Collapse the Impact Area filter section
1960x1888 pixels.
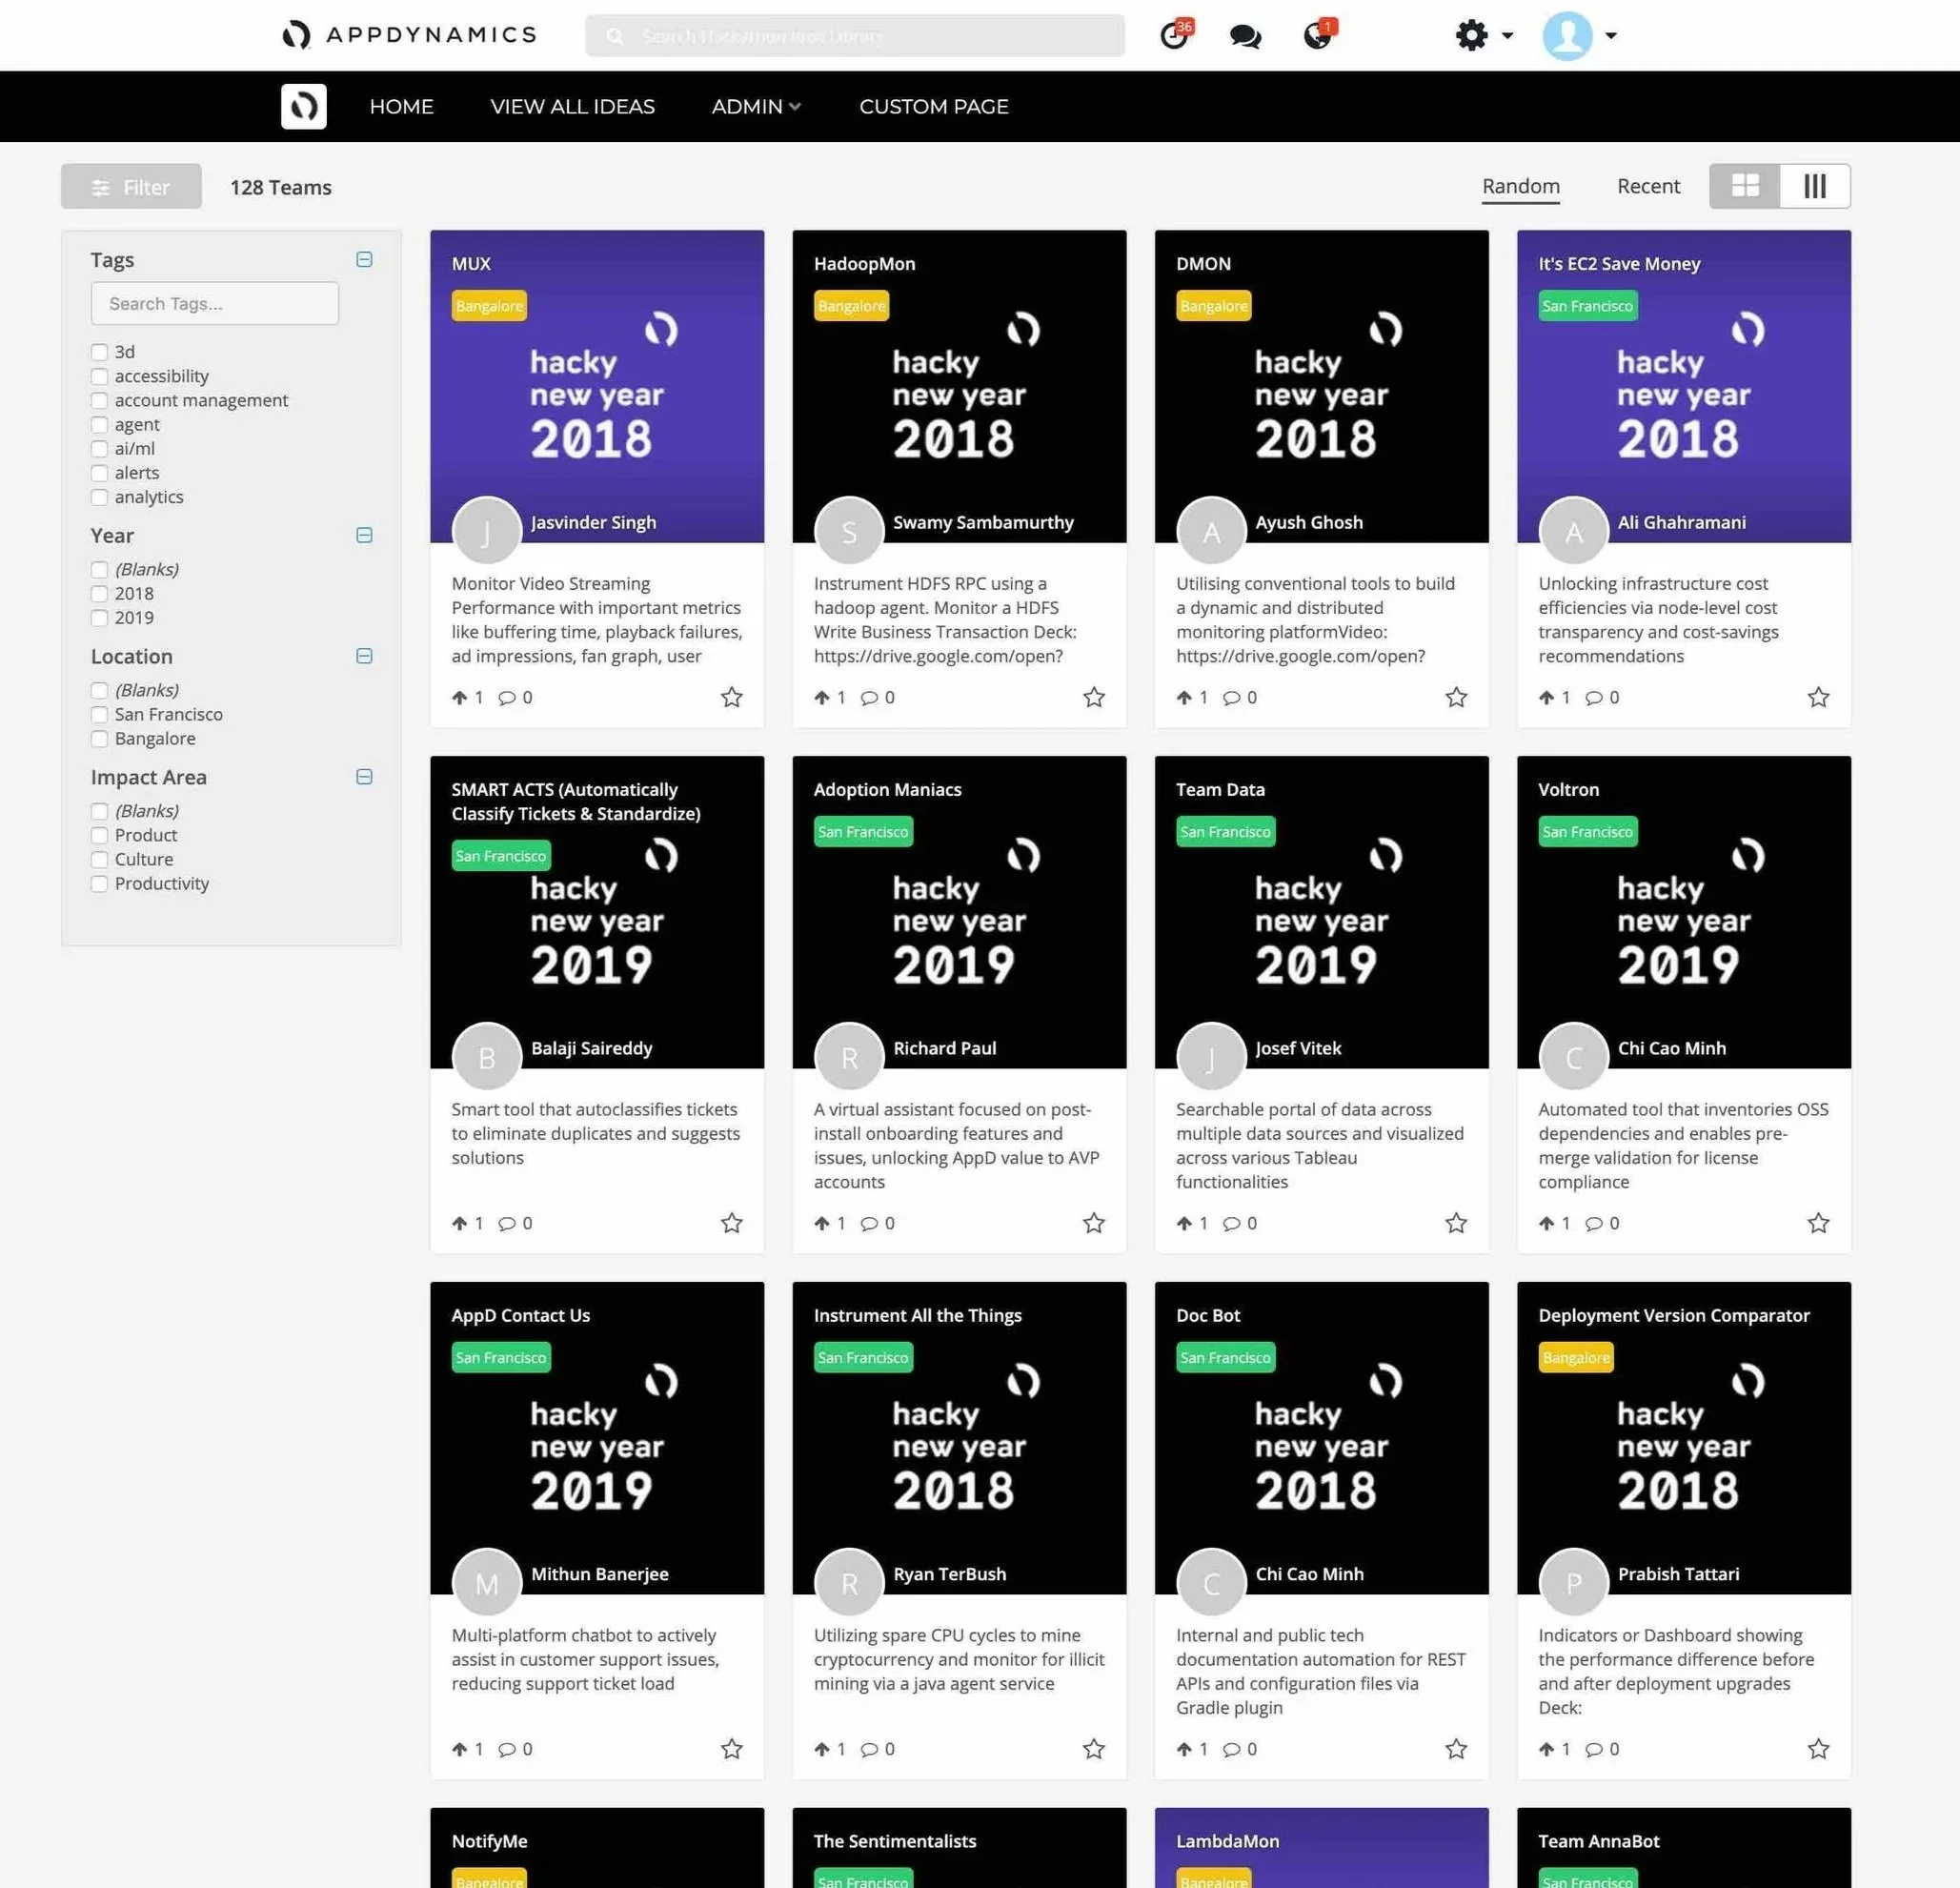364,777
